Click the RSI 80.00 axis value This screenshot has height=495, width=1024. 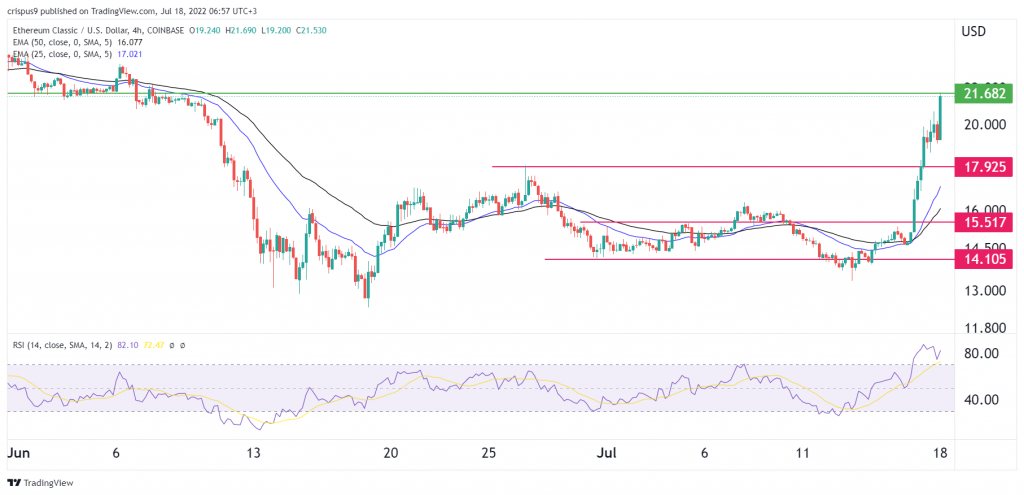(980, 354)
